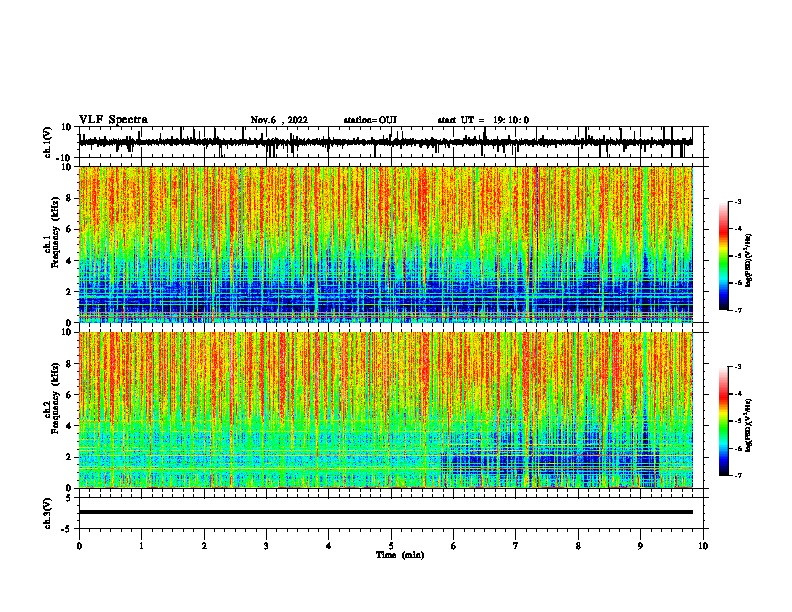Click the time axis tick label '0'
The width and height of the screenshot is (792, 612).
click(79, 546)
